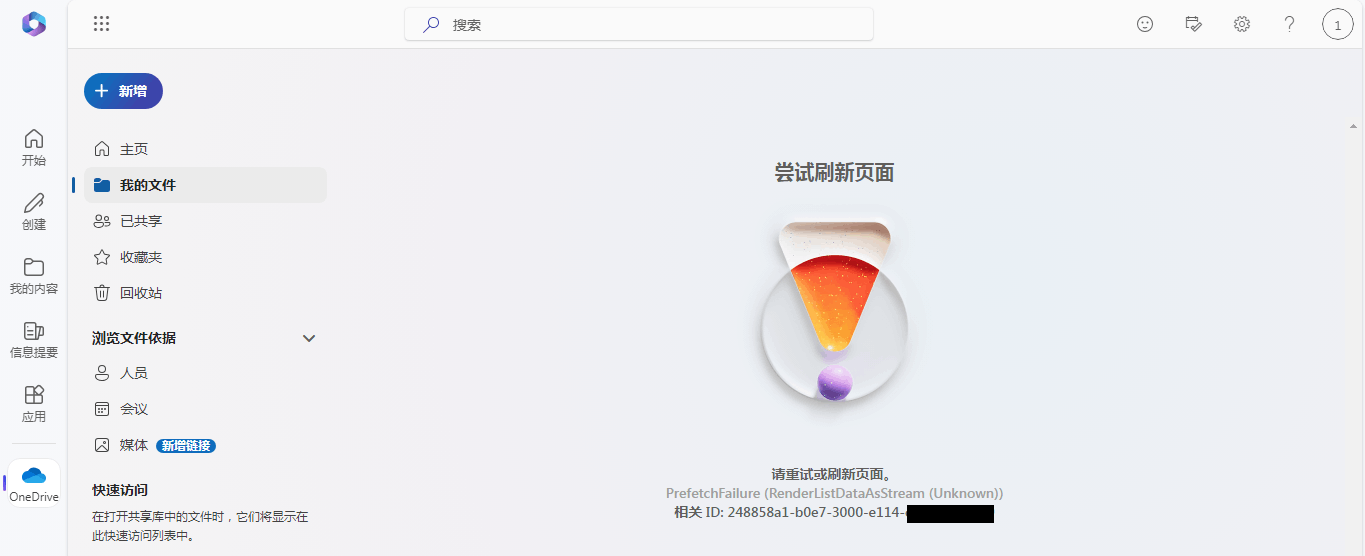Open the checklist tasks icon in header
The height and width of the screenshot is (556, 1365).
[1193, 24]
